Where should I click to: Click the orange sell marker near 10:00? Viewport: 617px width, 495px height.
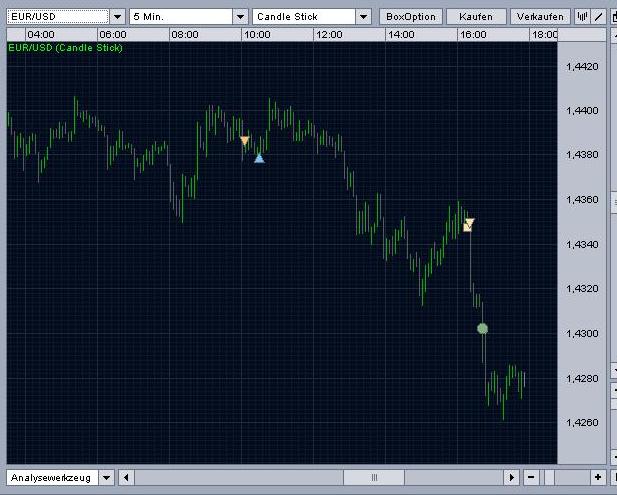[x=245, y=140]
